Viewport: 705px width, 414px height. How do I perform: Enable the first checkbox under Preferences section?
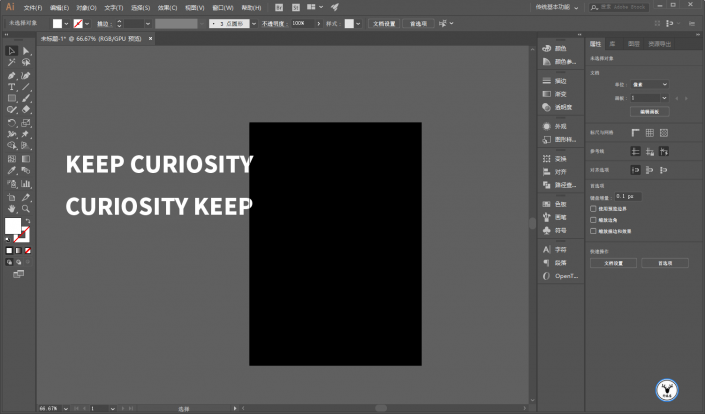(x=593, y=209)
